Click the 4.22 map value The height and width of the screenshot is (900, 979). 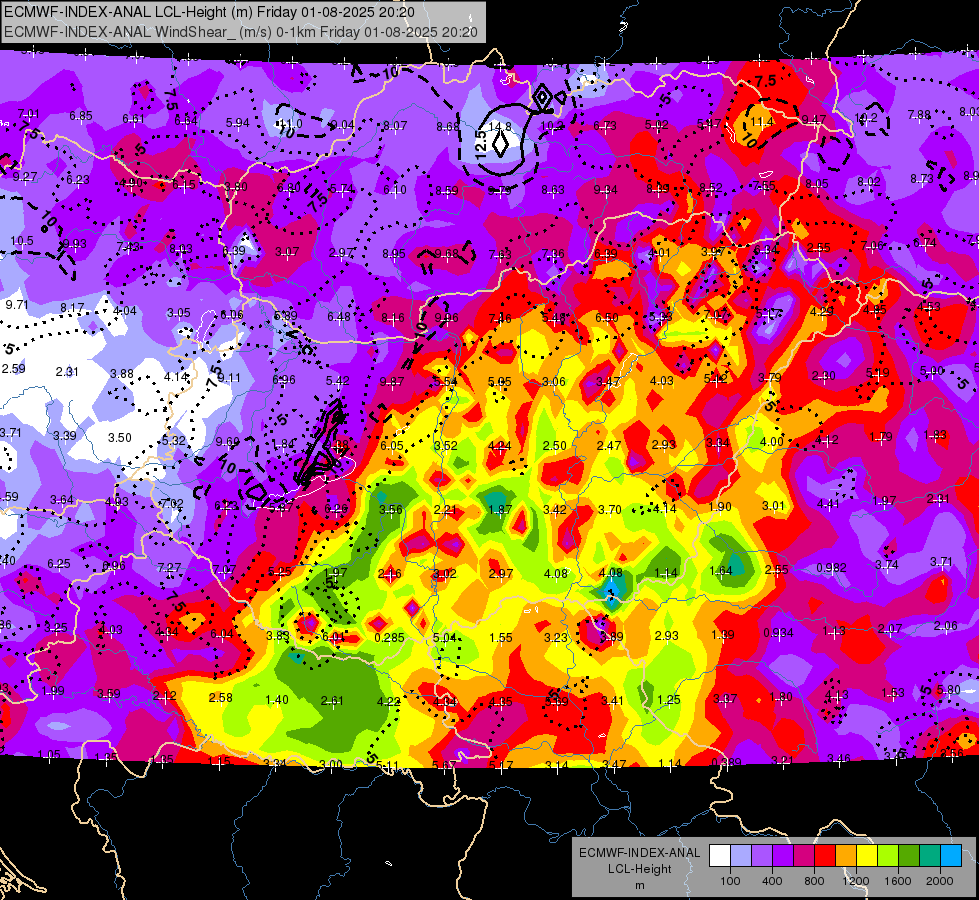(x=388, y=701)
